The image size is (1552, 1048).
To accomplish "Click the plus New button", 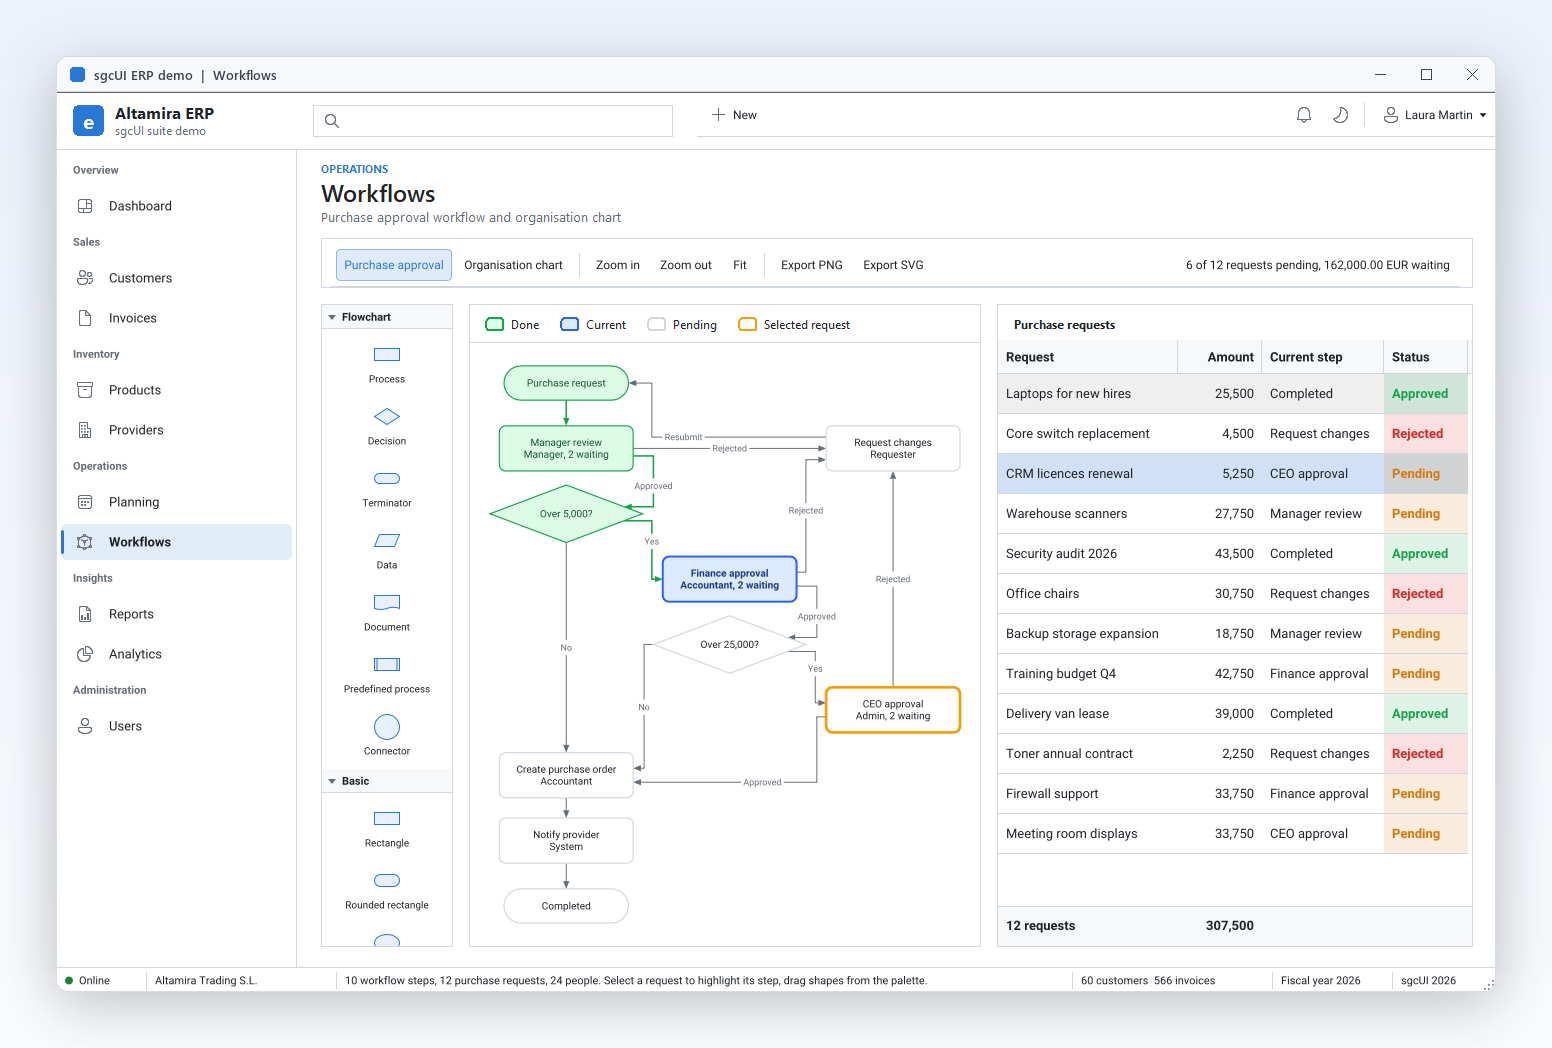I will tap(734, 115).
